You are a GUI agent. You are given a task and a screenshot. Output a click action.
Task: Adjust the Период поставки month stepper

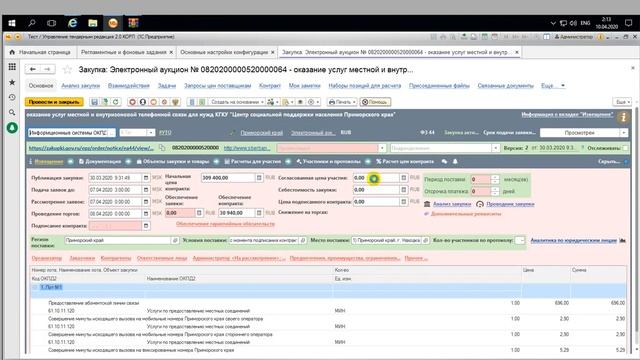[495, 179]
